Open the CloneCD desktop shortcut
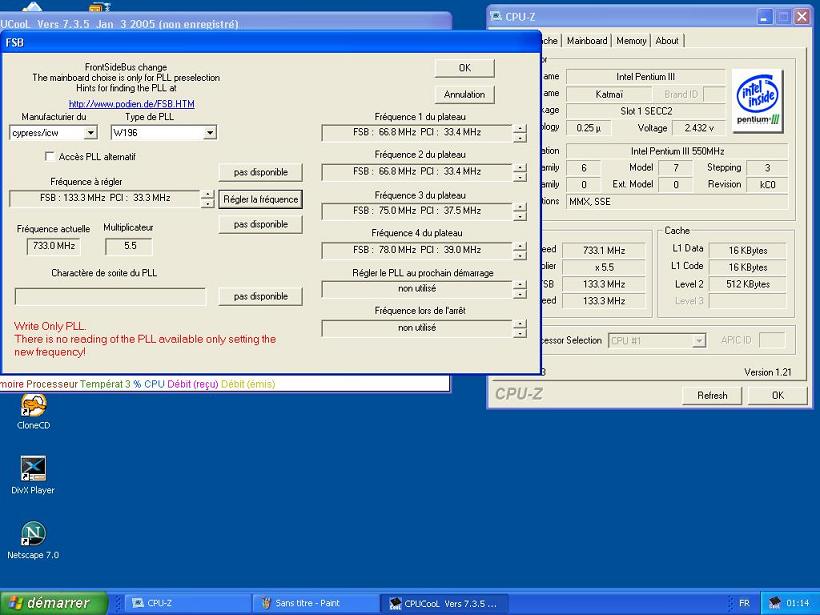 tap(33, 412)
